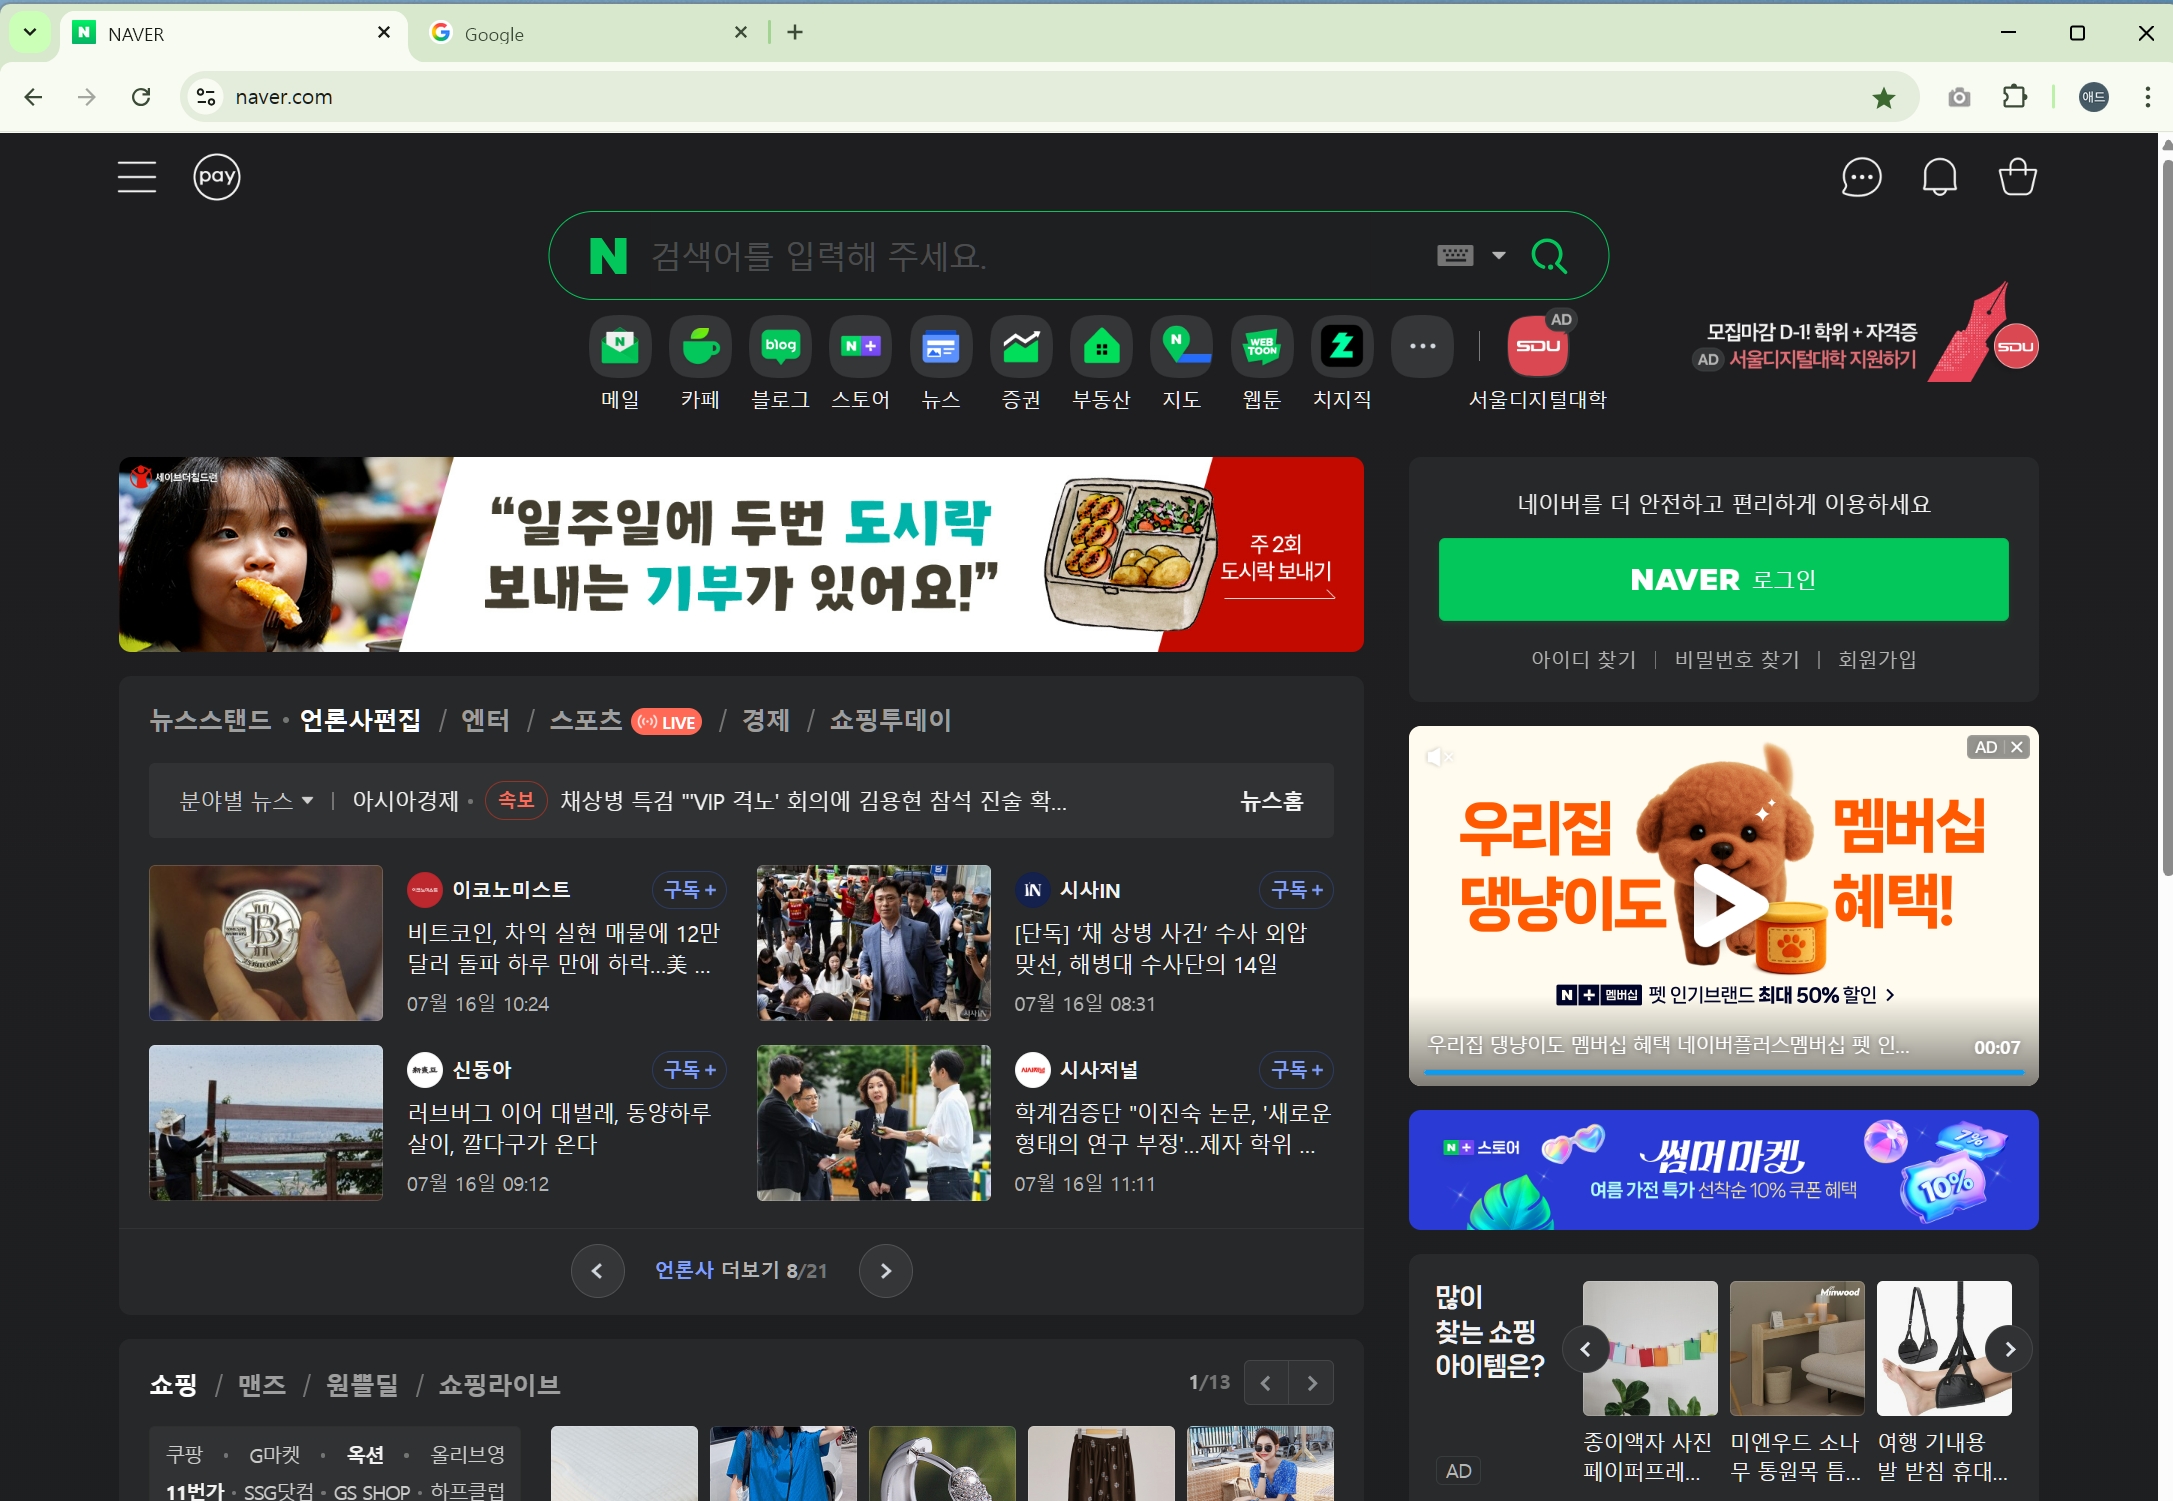Image resolution: width=2173 pixels, height=1501 pixels.
Task: Expand more services with three-dot button
Action: pyautogui.click(x=1422, y=347)
